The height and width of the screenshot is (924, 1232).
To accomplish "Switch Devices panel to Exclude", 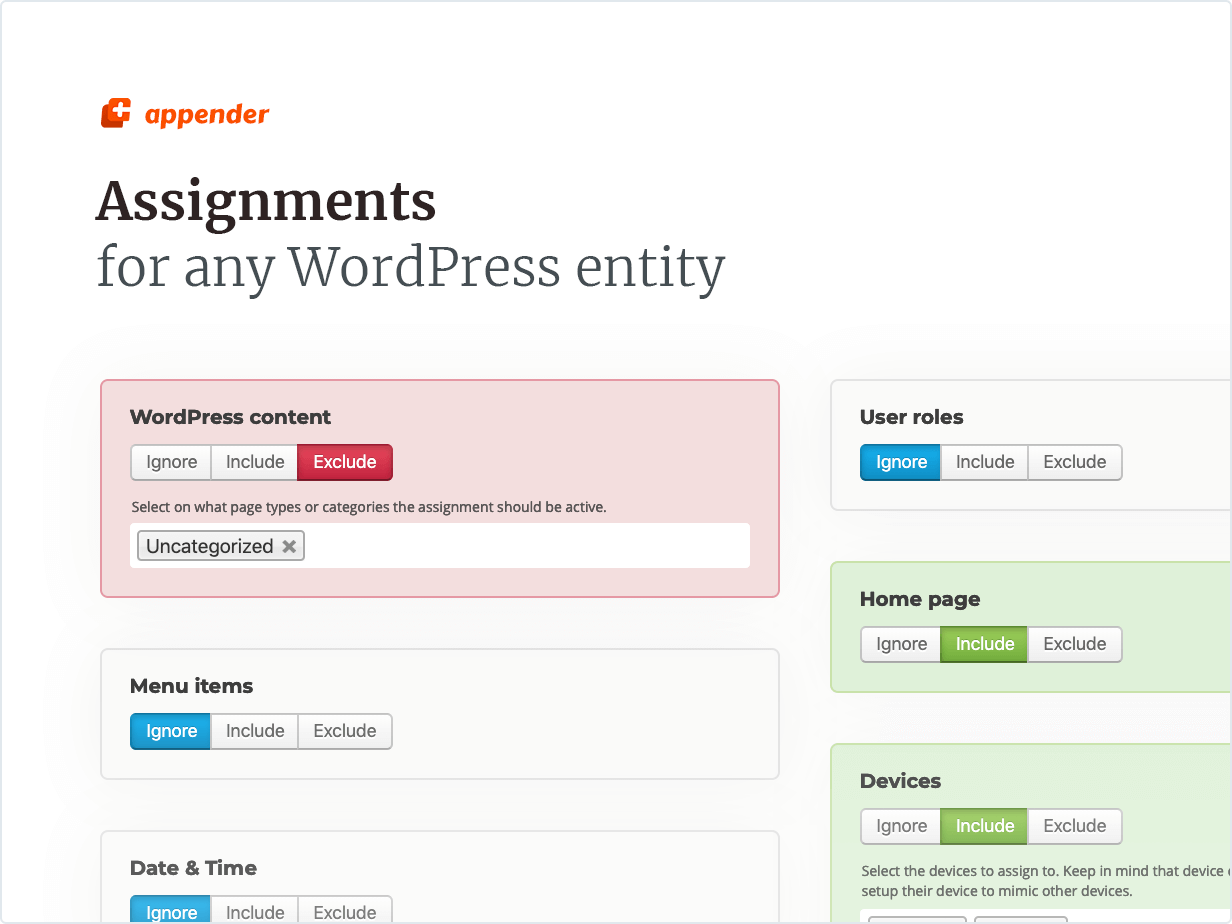I will coord(1074,826).
